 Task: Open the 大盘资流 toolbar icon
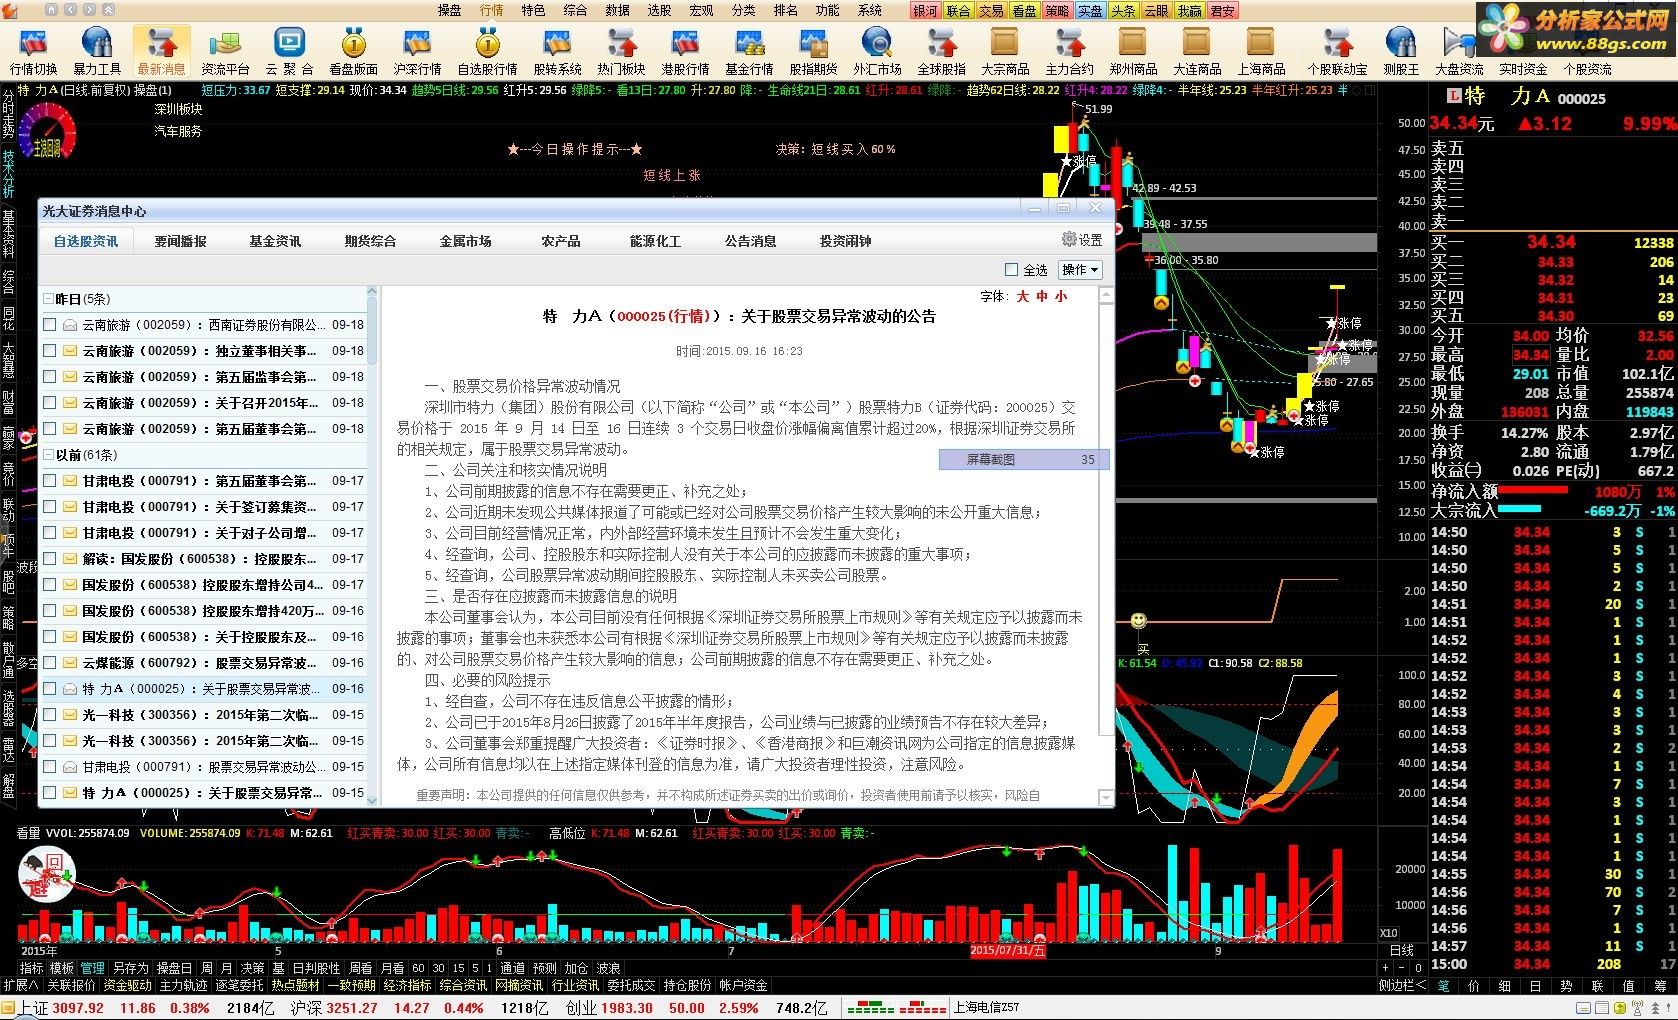(x=1459, y=52)
